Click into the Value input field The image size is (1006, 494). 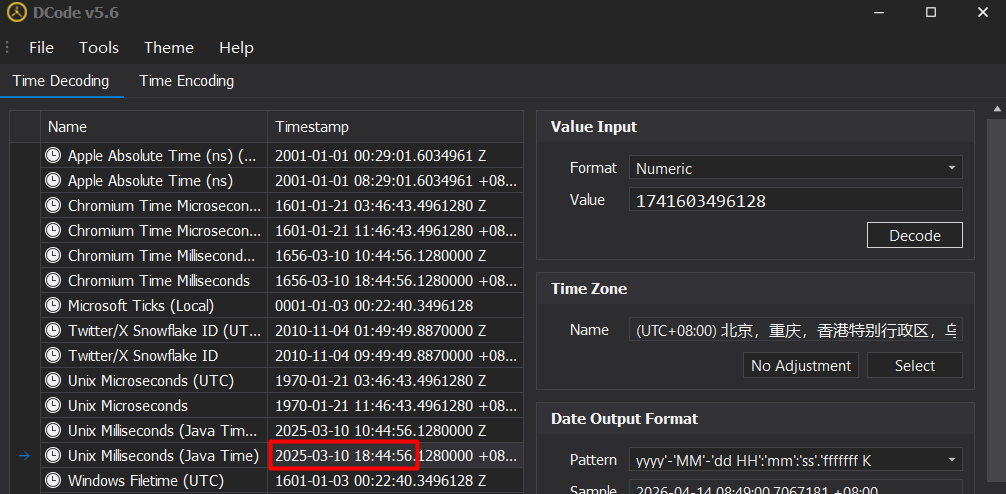[795, 200]
